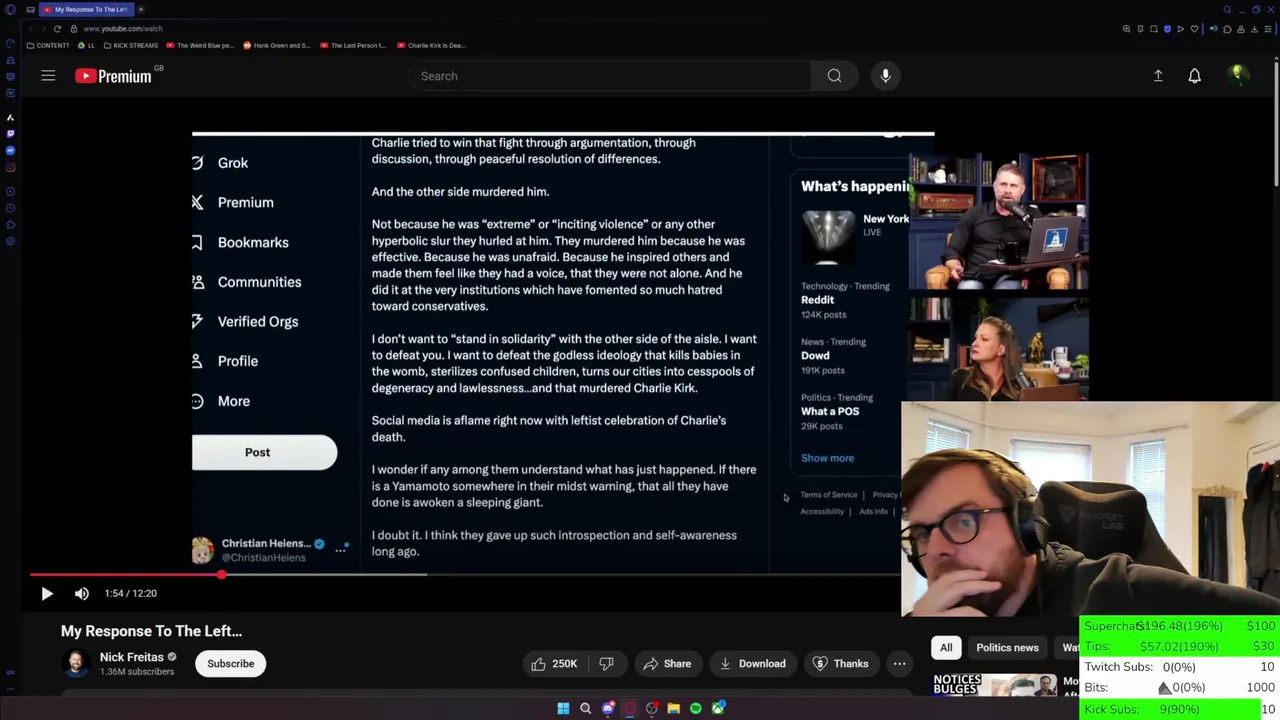1280x720 pixels.
Task: Open the YouTube create/upload icon
Action: coord(1158,76)
